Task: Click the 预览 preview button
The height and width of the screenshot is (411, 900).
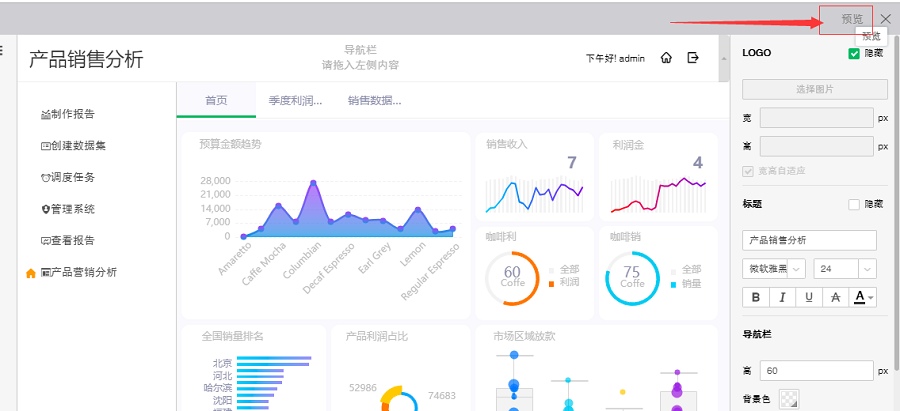Action: coord(851,19)
